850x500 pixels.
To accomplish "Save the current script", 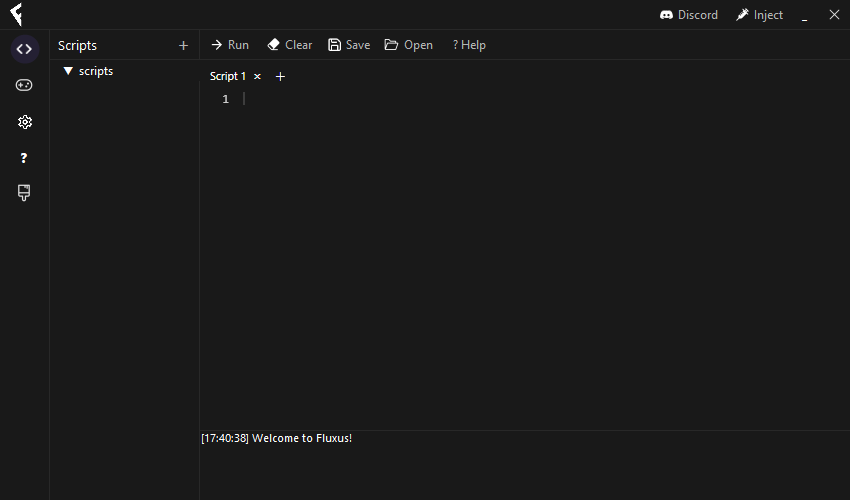I will point(349,45).
